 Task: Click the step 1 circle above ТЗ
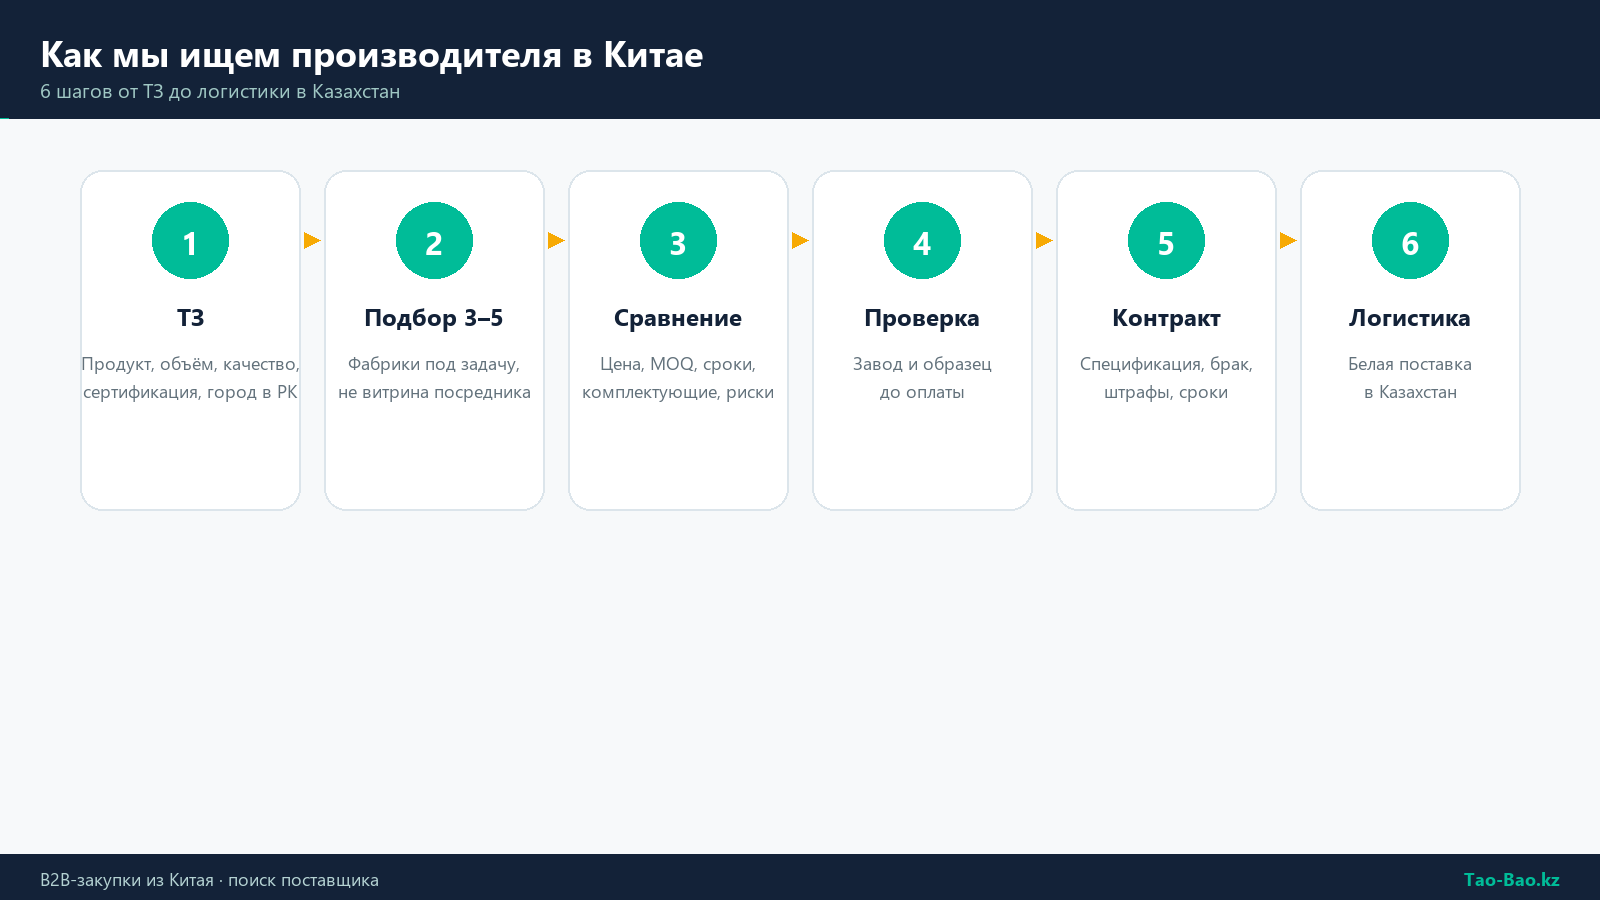click(x=190, y=241)
